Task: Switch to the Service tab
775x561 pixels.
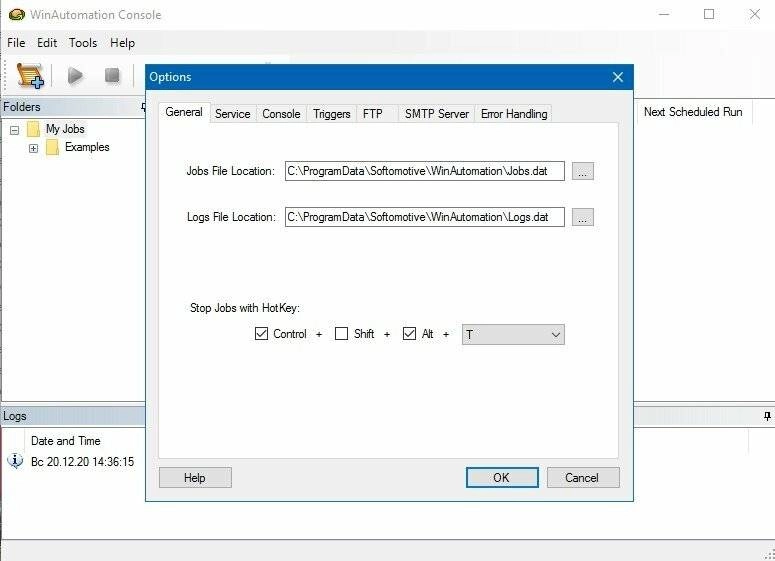Action: pos(232,114)
